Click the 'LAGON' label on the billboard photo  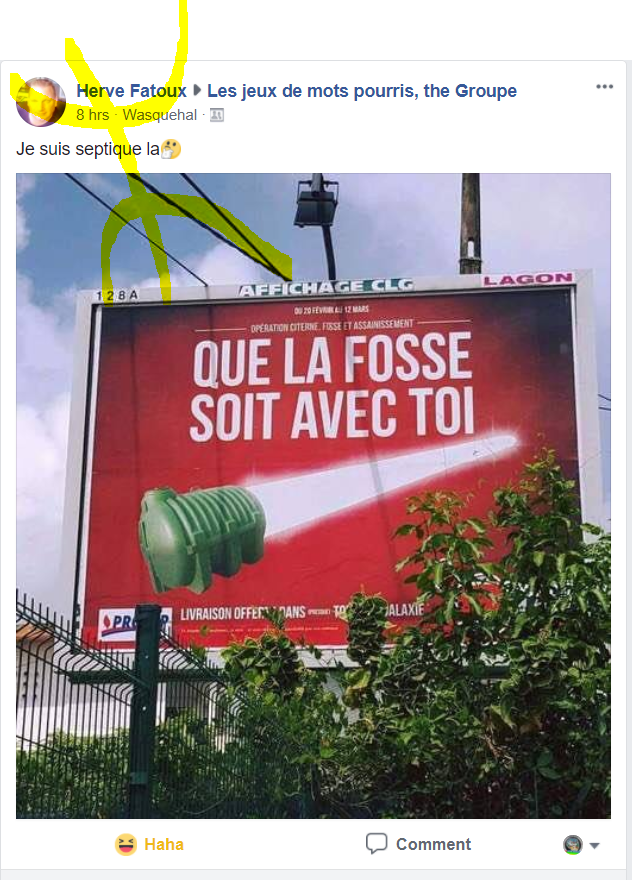(528, 279)
